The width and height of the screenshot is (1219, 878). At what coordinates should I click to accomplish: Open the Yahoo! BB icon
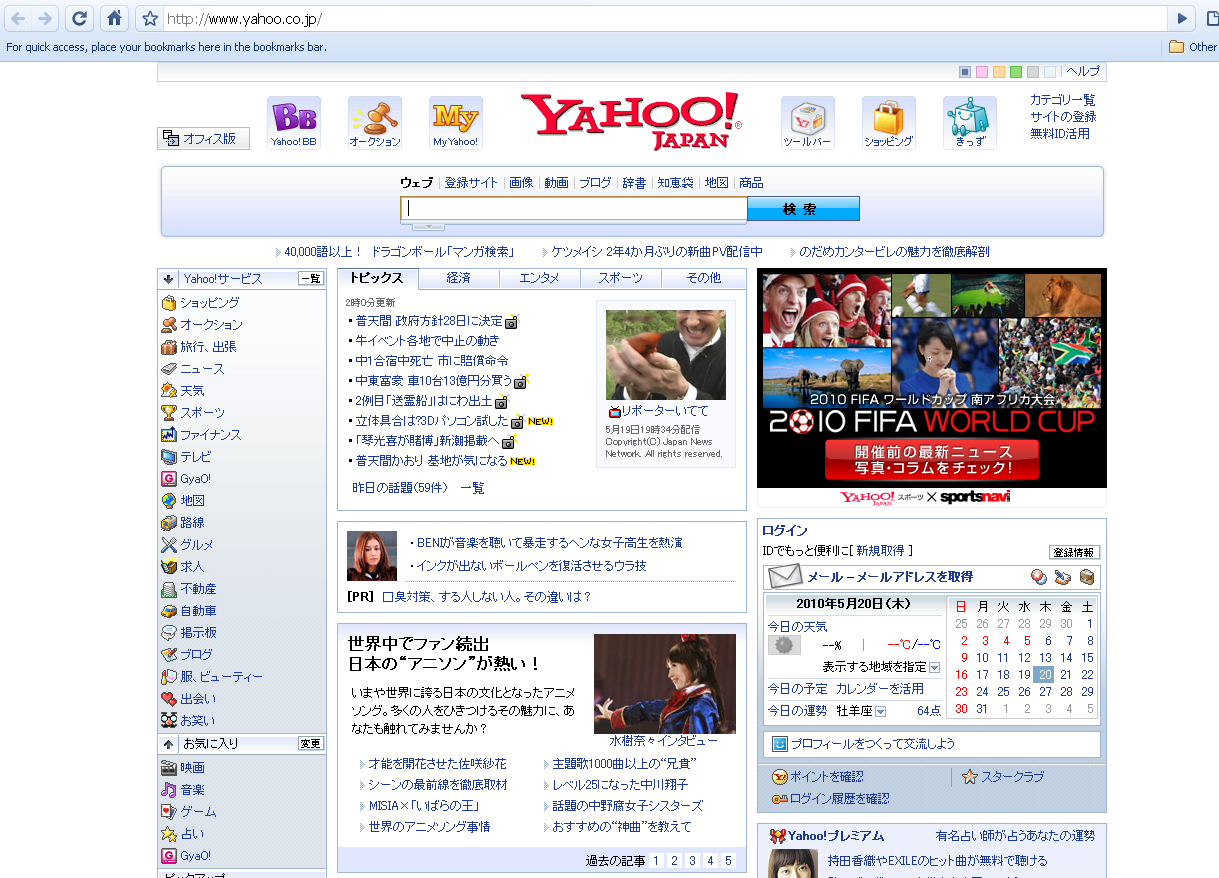click(x=293, y=119)
